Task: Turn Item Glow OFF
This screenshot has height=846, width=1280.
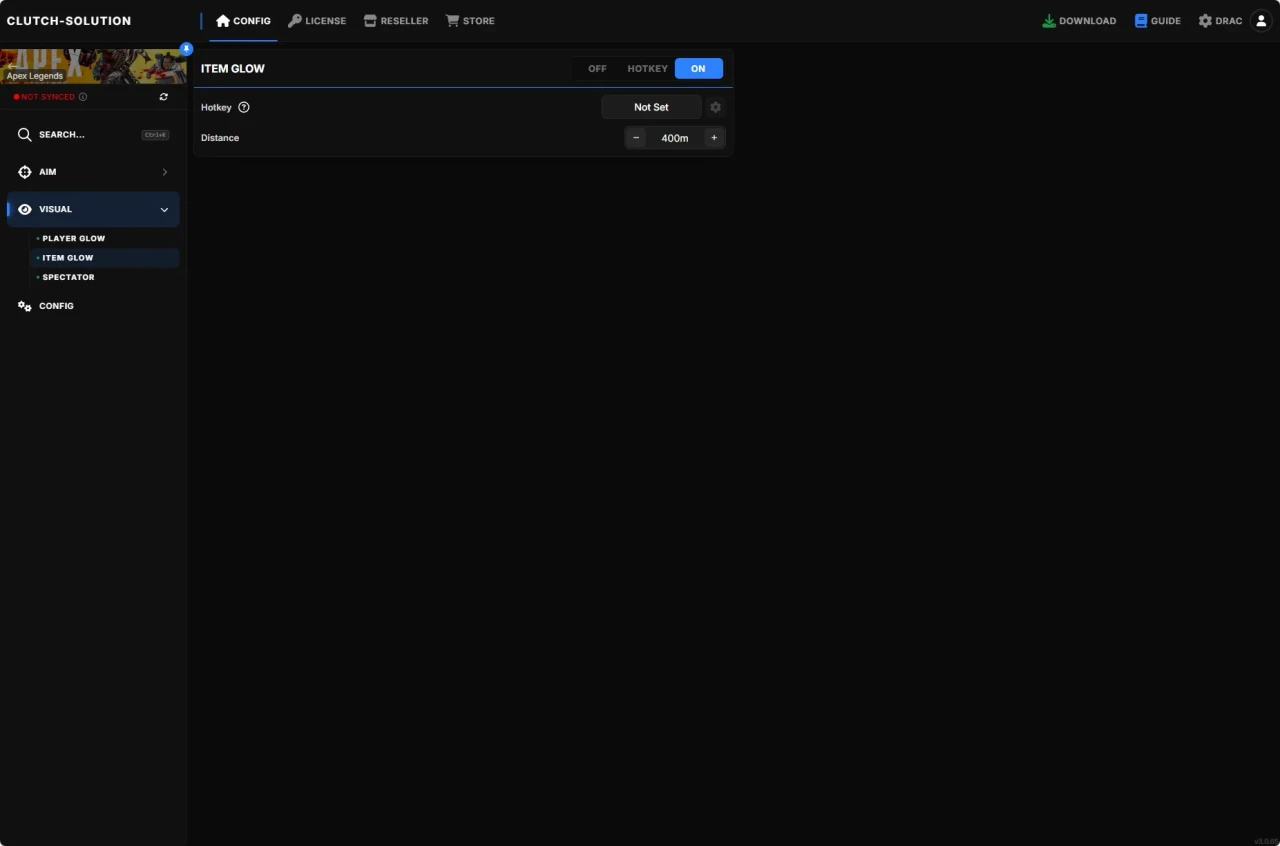Action: pyautogui.click(x=597, y=68)
